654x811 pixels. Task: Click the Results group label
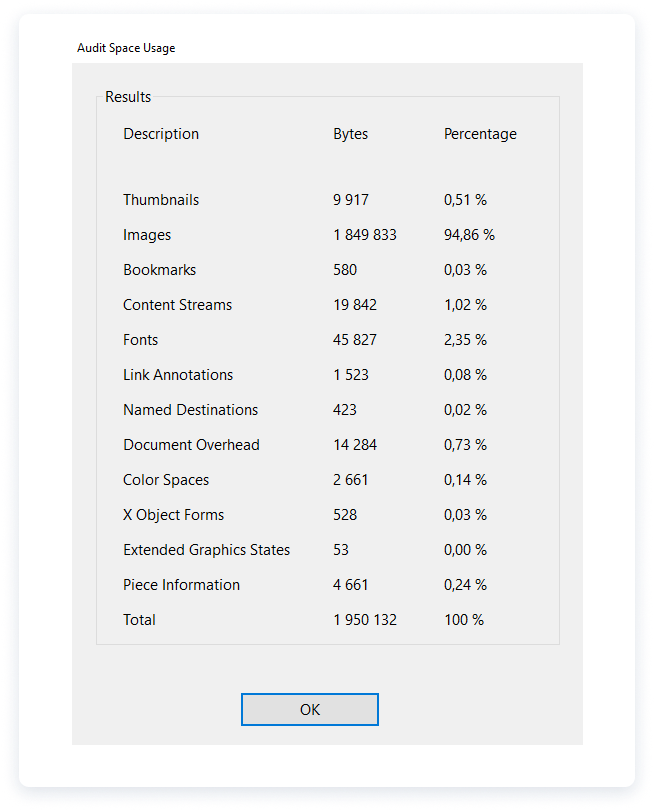click(128, 97)
